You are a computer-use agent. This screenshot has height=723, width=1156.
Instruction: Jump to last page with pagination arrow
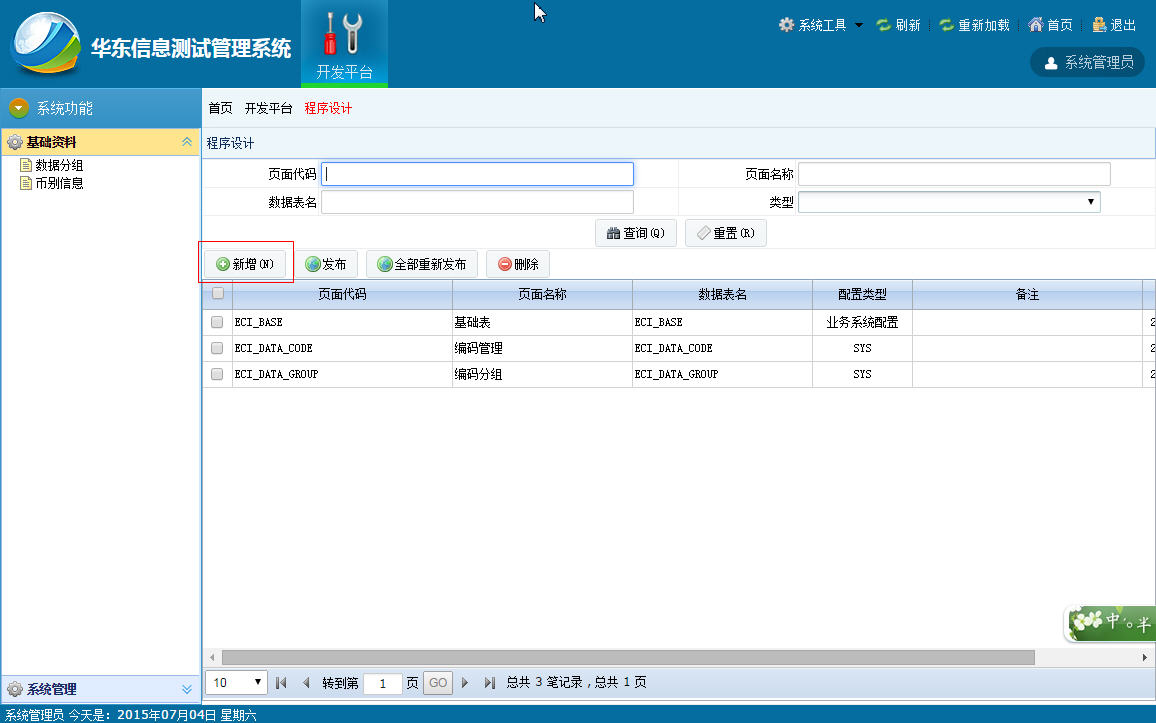click(x=490, y=682)
